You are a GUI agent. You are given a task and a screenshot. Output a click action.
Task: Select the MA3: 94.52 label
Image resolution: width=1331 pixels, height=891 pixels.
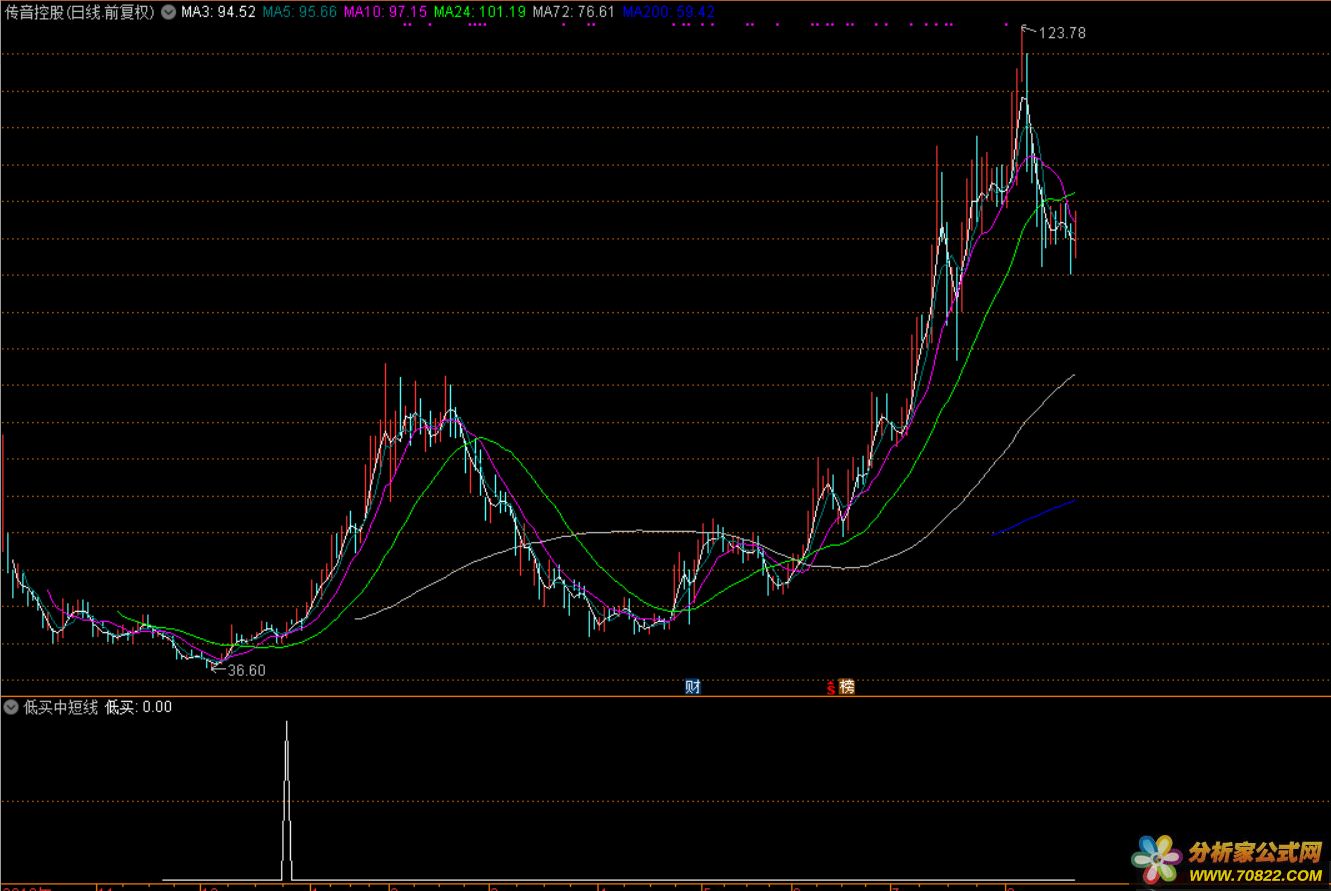coord(219,12)
